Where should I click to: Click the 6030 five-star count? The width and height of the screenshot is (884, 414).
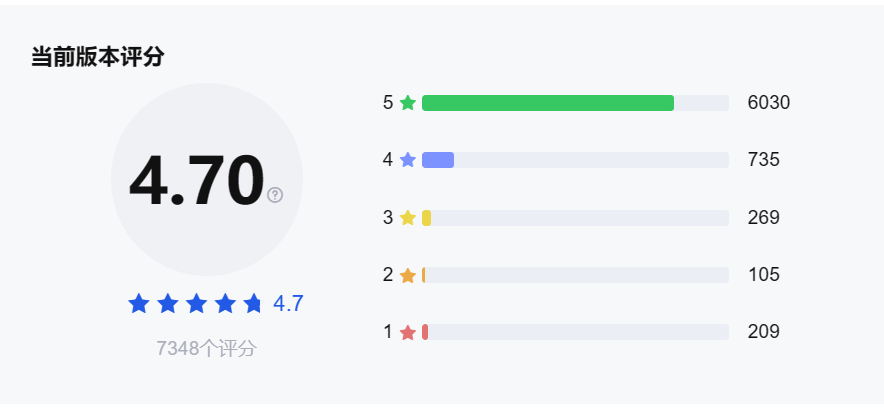[x=769, y=103]
